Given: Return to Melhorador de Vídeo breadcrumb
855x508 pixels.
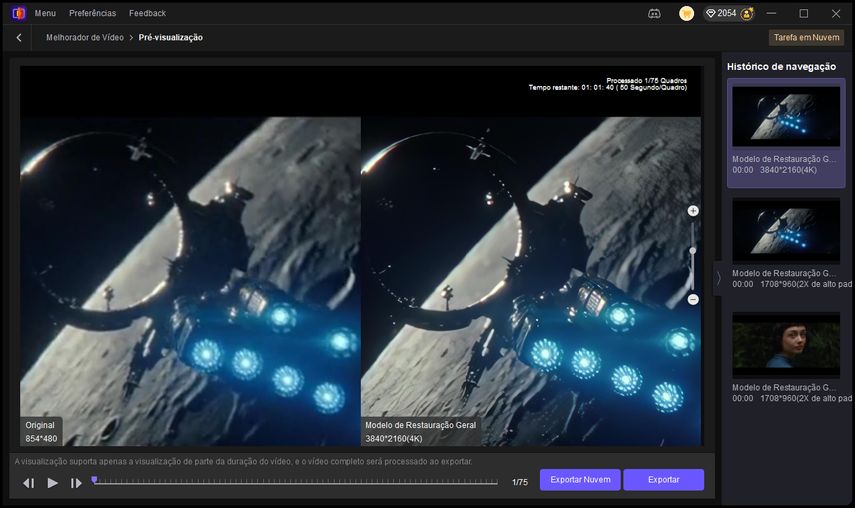Looking at the screenshot, I should (x=85, y=38).
